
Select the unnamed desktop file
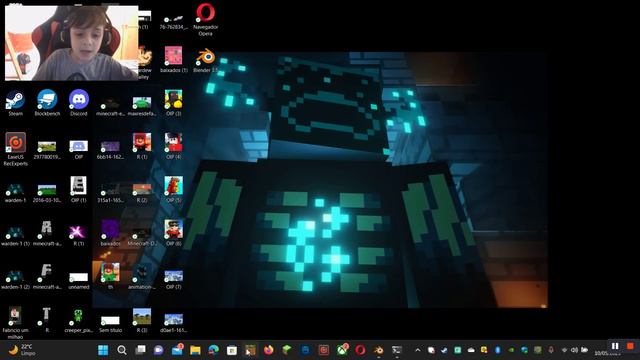tap(78, 281)
